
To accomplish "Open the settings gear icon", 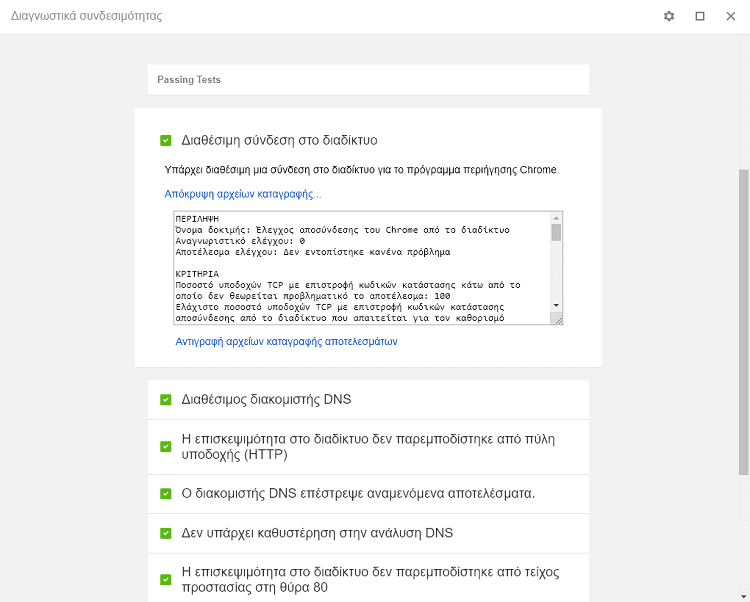I will [x=669, y=16].
